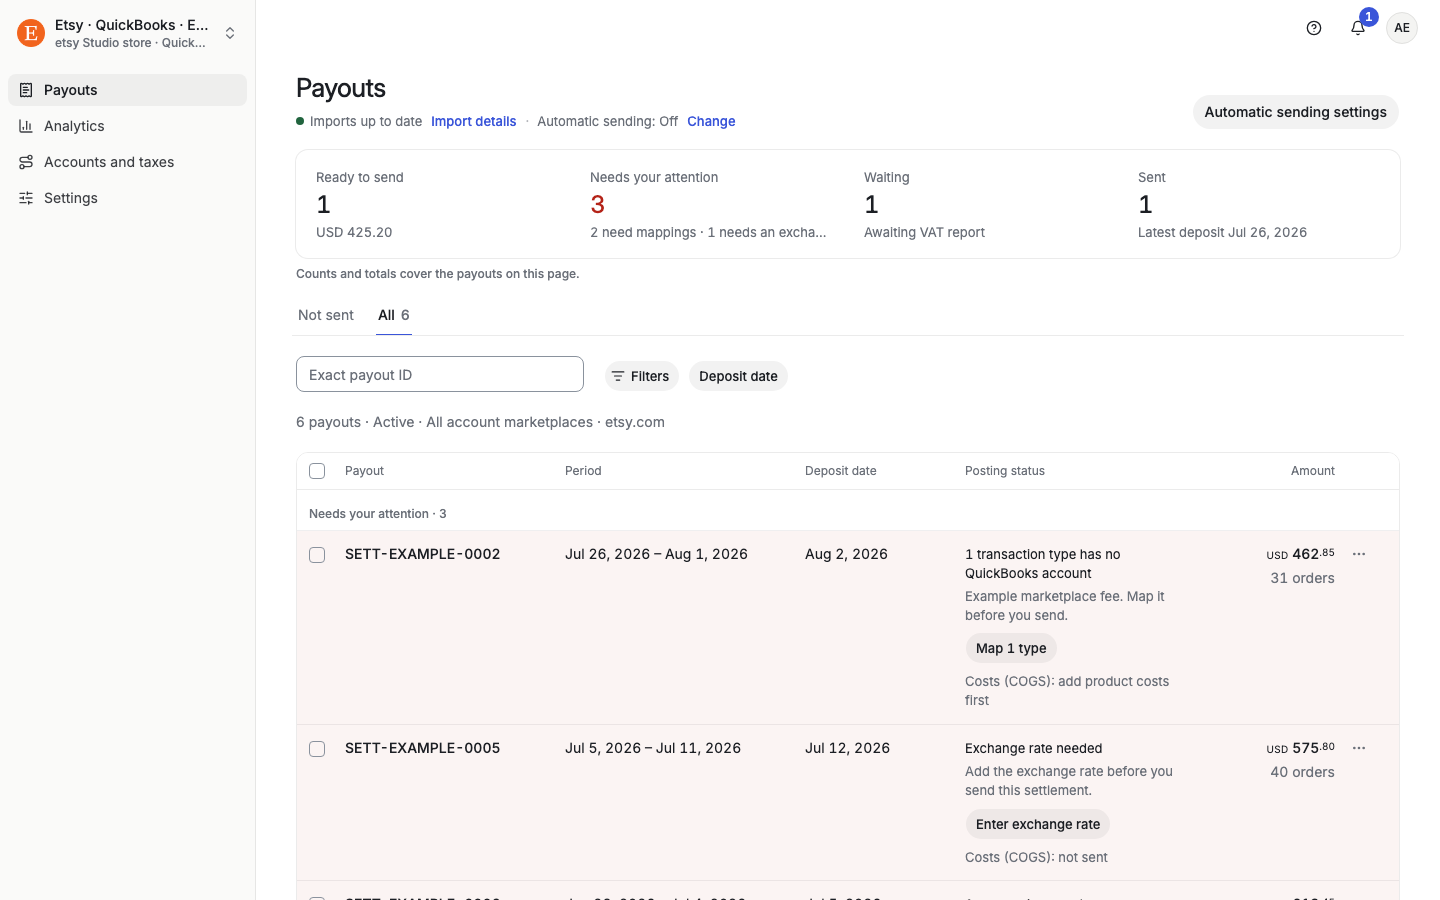Viewport: 1440px width, 900px height.
Task: Click the Settings sliders icon
Action: (x=26, y=198)
